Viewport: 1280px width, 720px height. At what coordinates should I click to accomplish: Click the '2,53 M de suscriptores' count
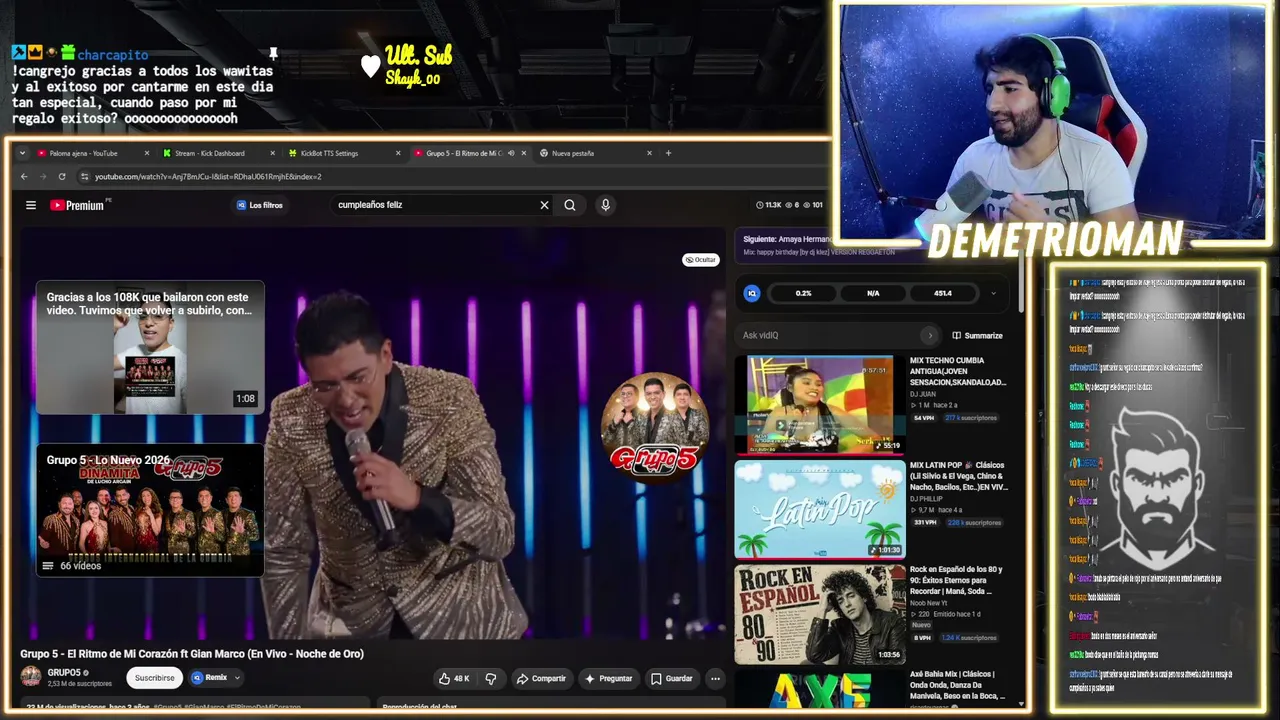(80, 684)
